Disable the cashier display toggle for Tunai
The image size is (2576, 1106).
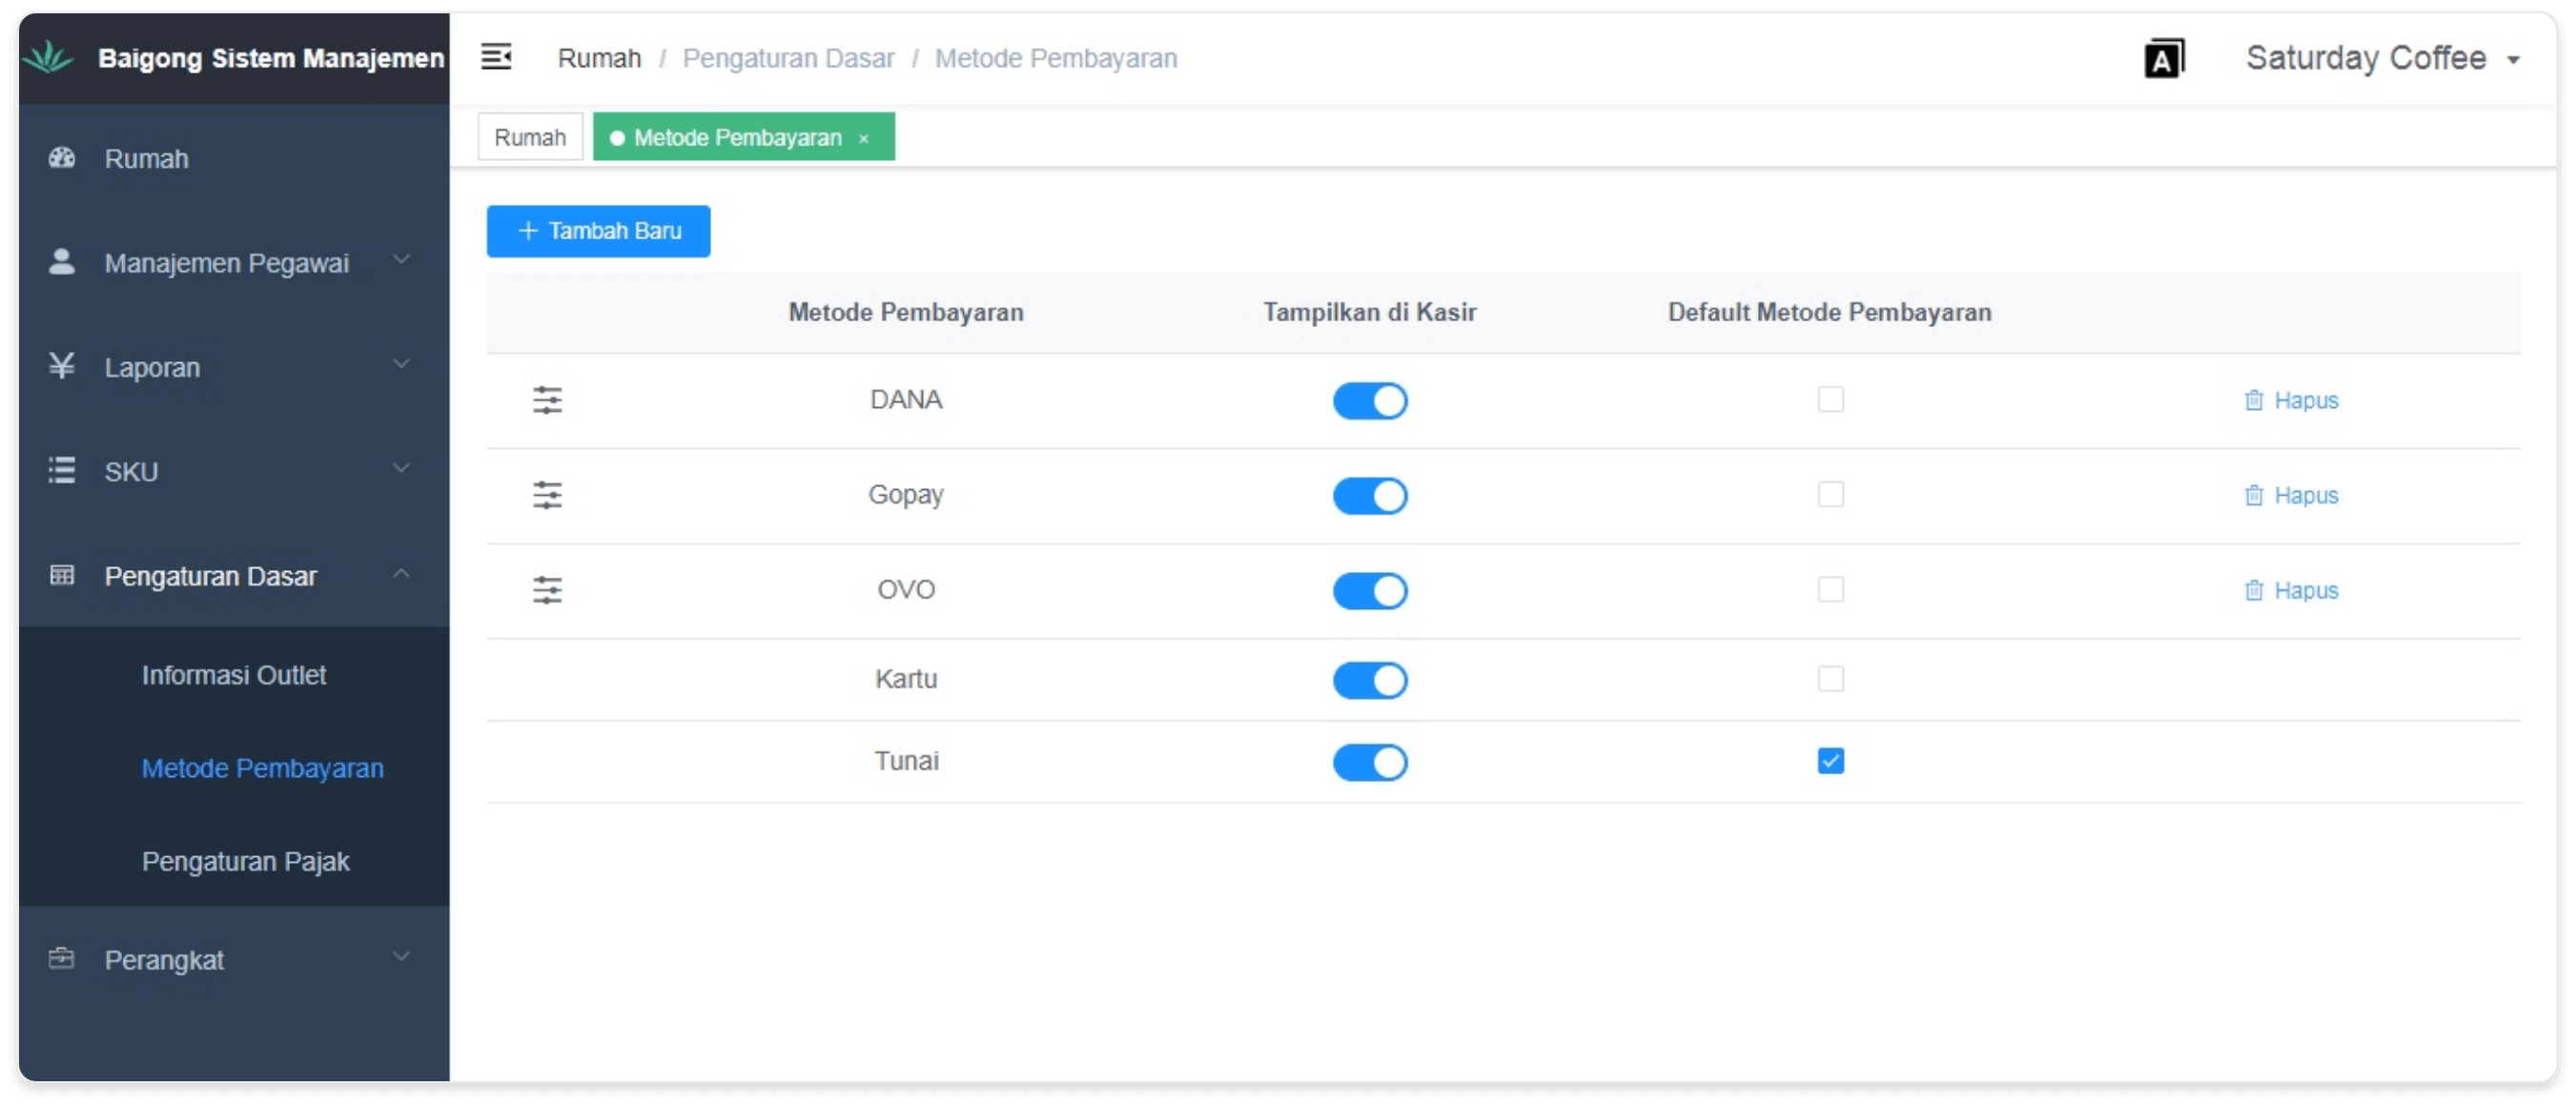(1369, 763)
